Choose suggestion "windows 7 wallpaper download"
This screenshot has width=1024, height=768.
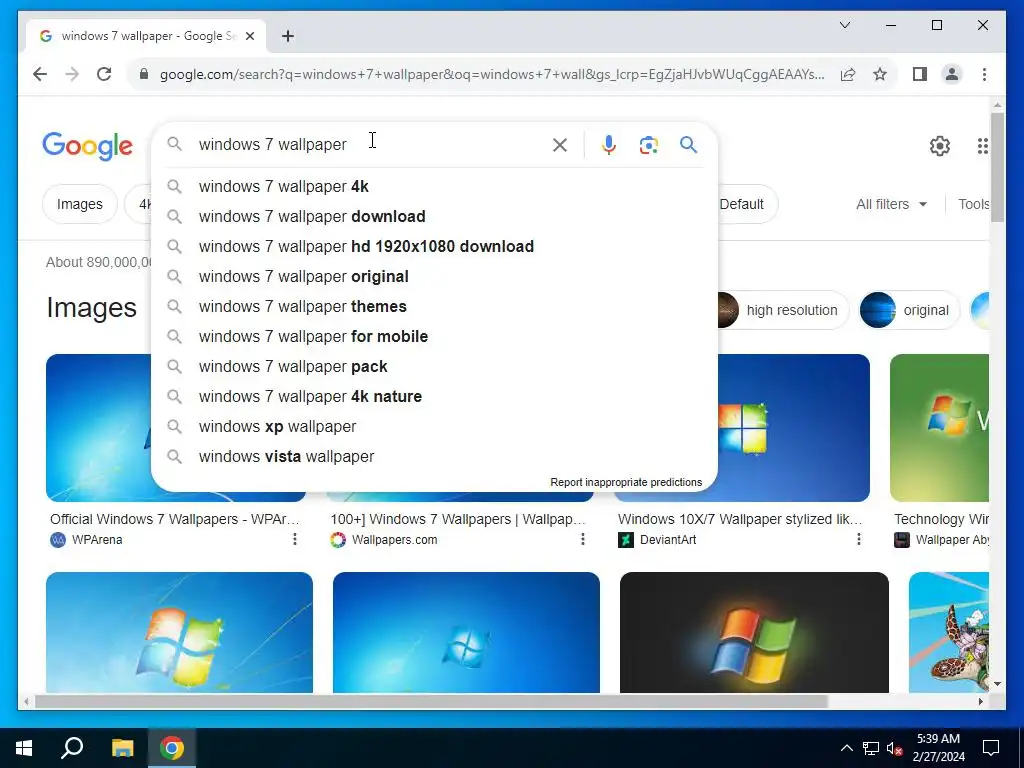[434, 217]
